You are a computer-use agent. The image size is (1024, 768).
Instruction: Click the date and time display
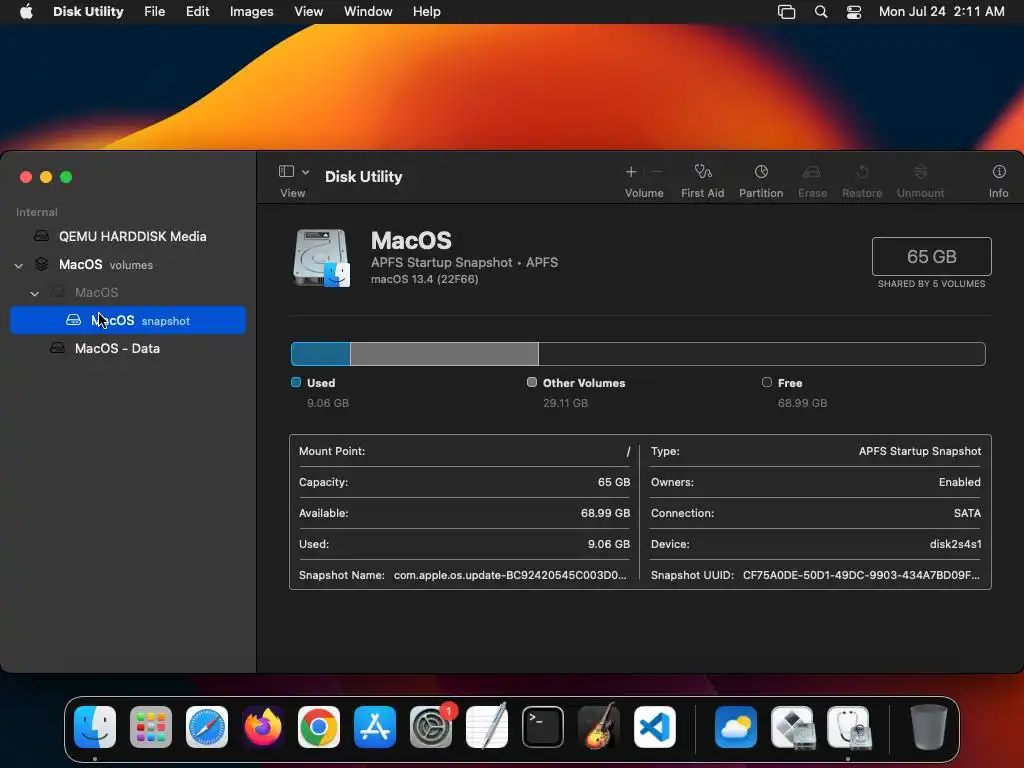[941, 12]
